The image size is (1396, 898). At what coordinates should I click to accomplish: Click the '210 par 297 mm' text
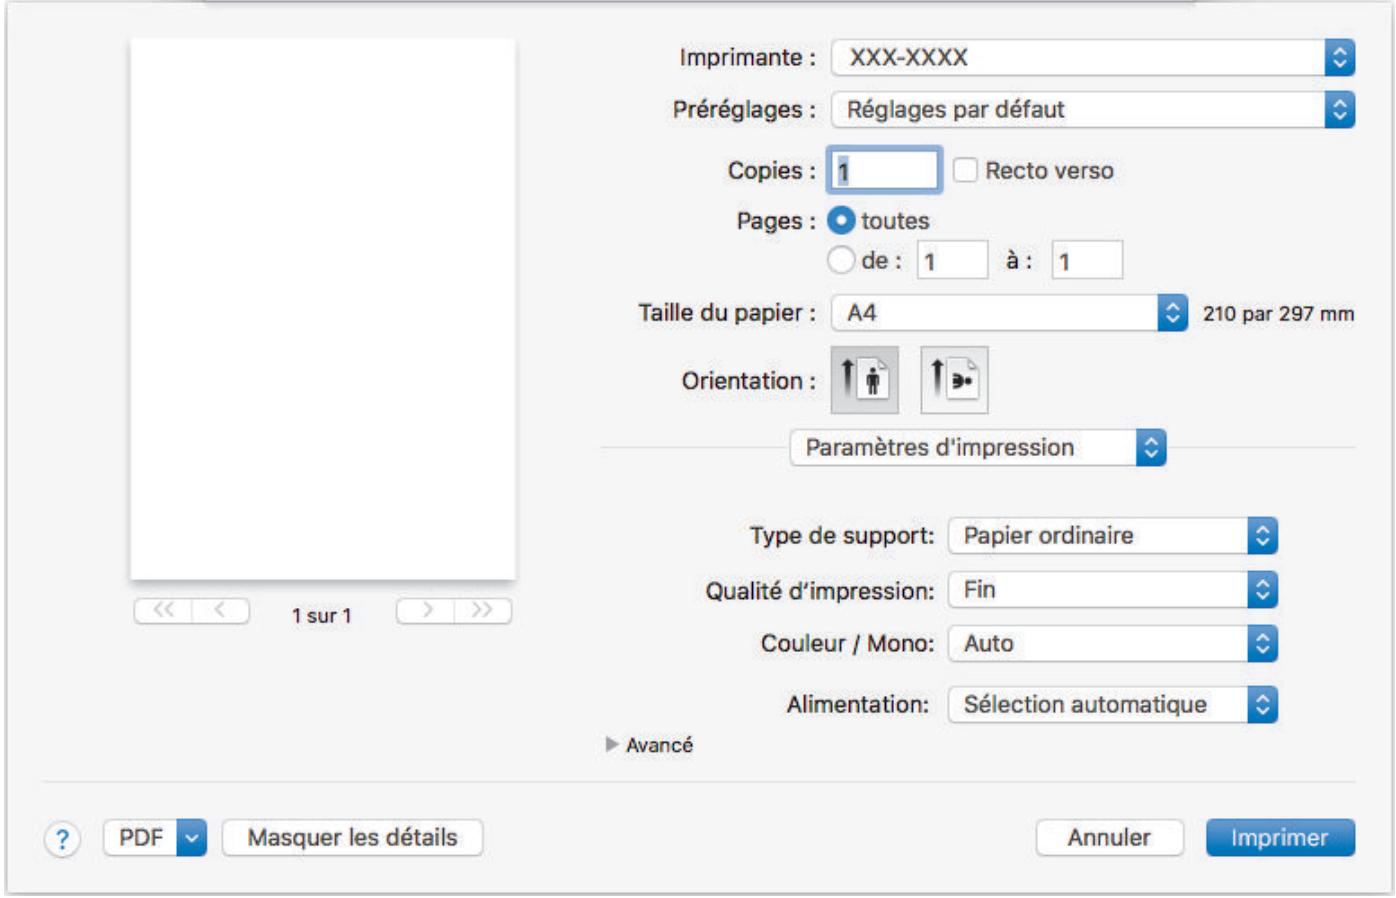pos(1278,314)
